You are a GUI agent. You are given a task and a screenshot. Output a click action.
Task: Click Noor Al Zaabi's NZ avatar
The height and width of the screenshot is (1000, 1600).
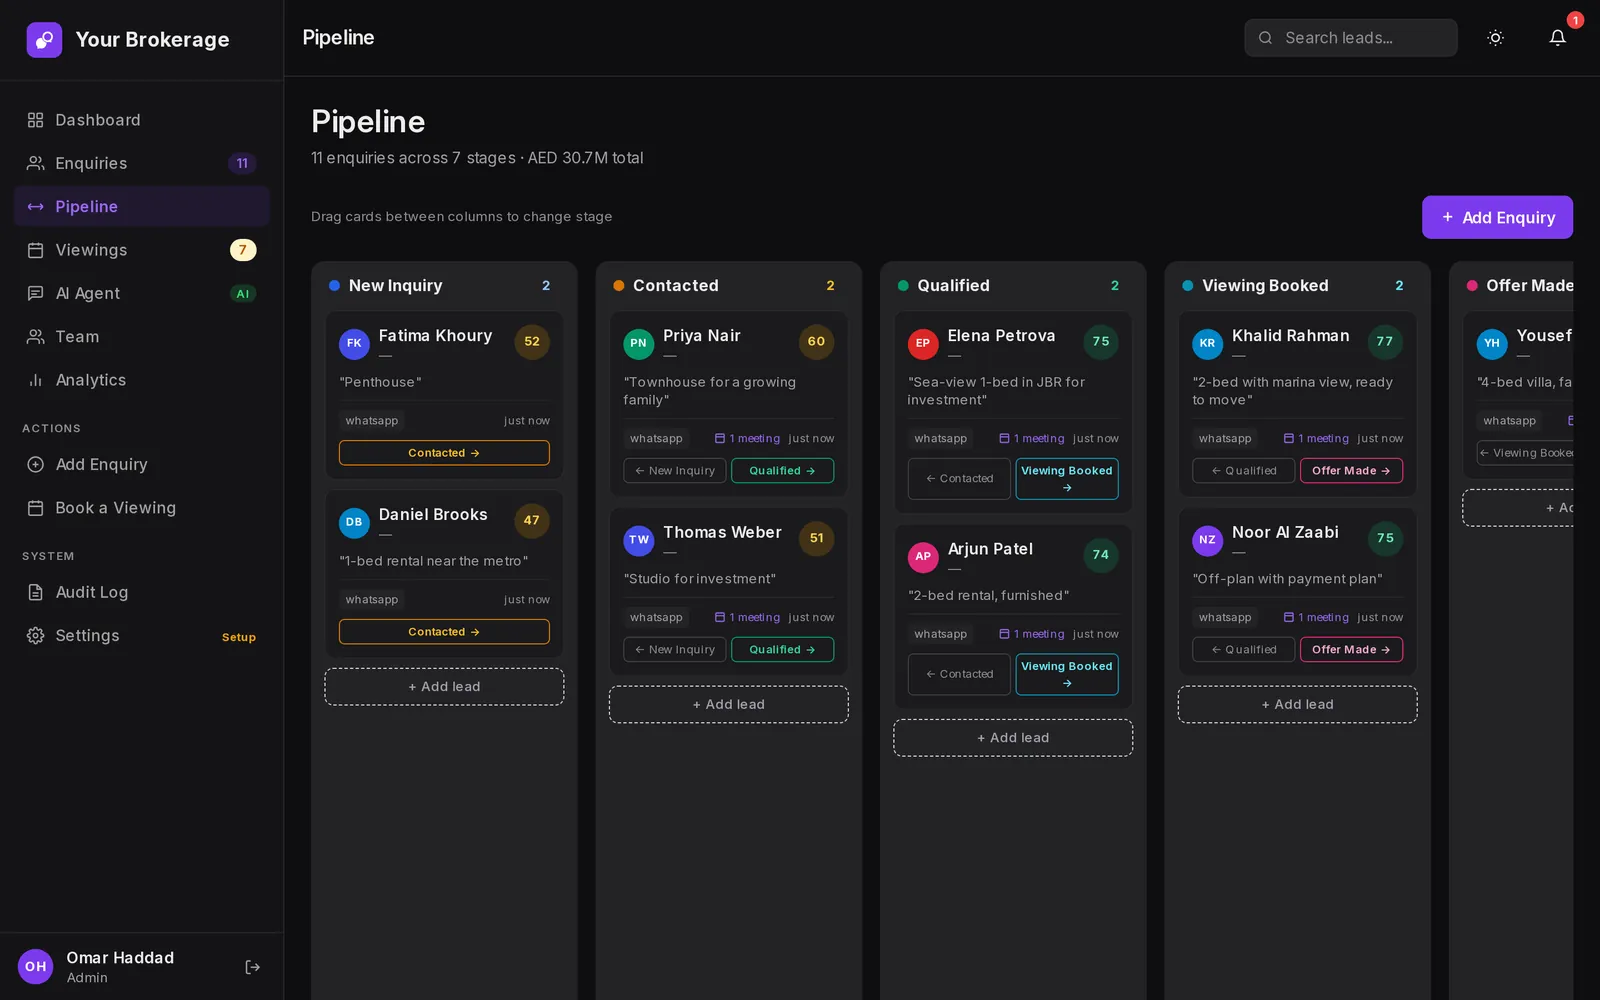(1207, 540)
